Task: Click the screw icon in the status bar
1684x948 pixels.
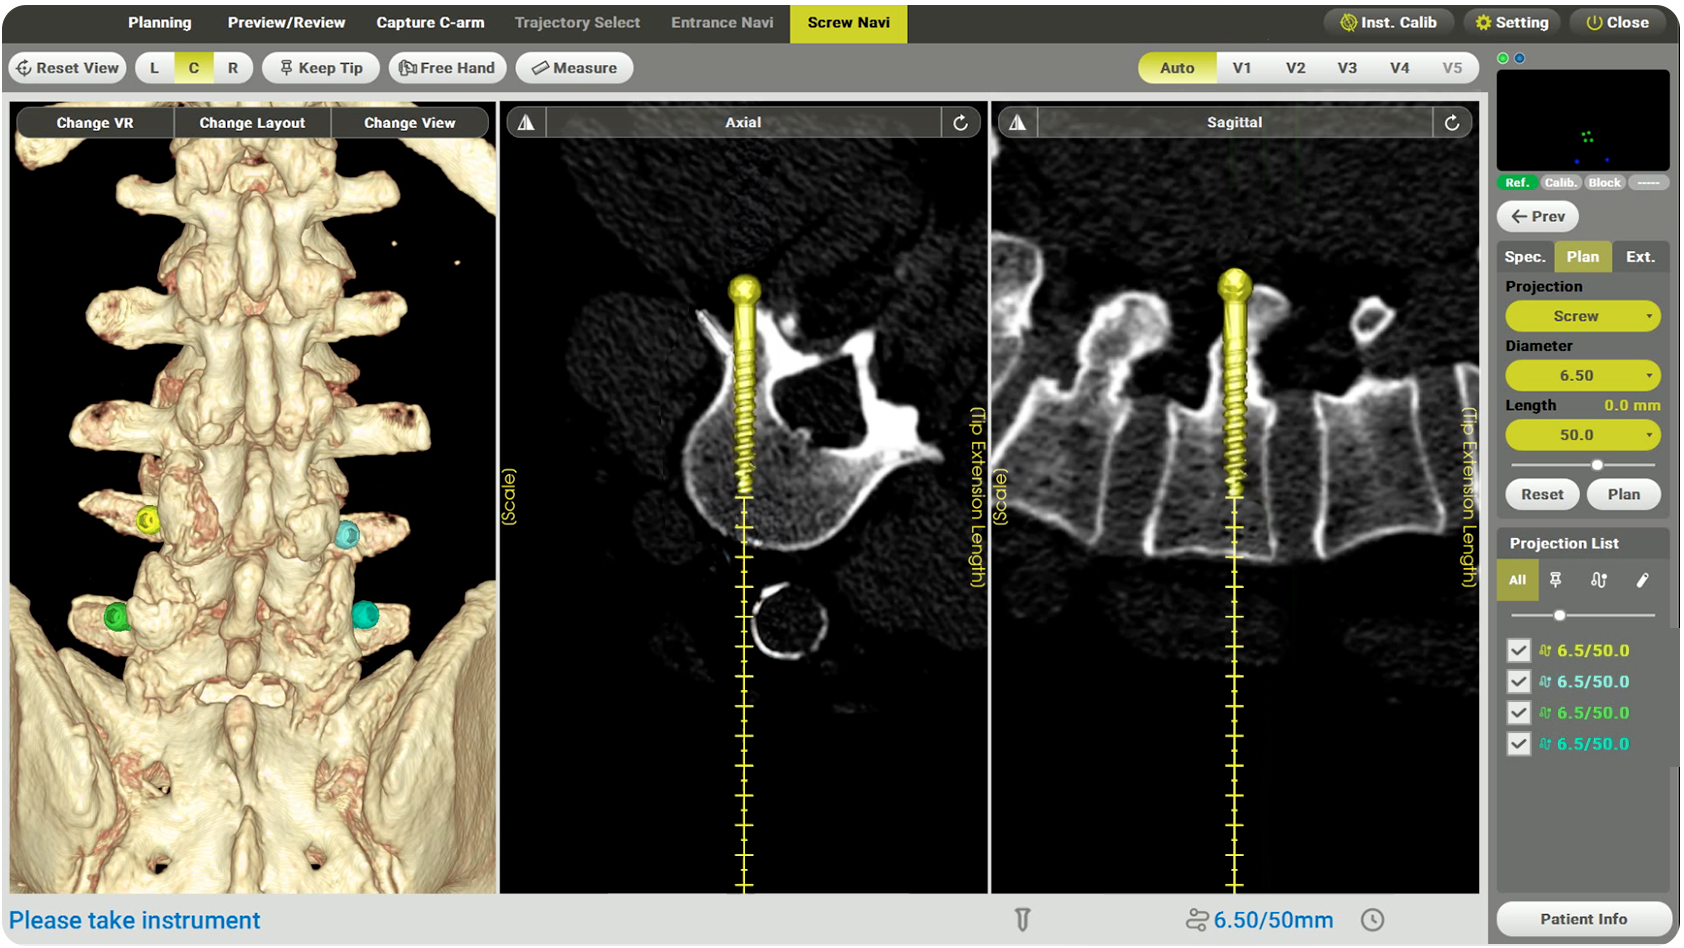Action: click(x=1022, y=920)
